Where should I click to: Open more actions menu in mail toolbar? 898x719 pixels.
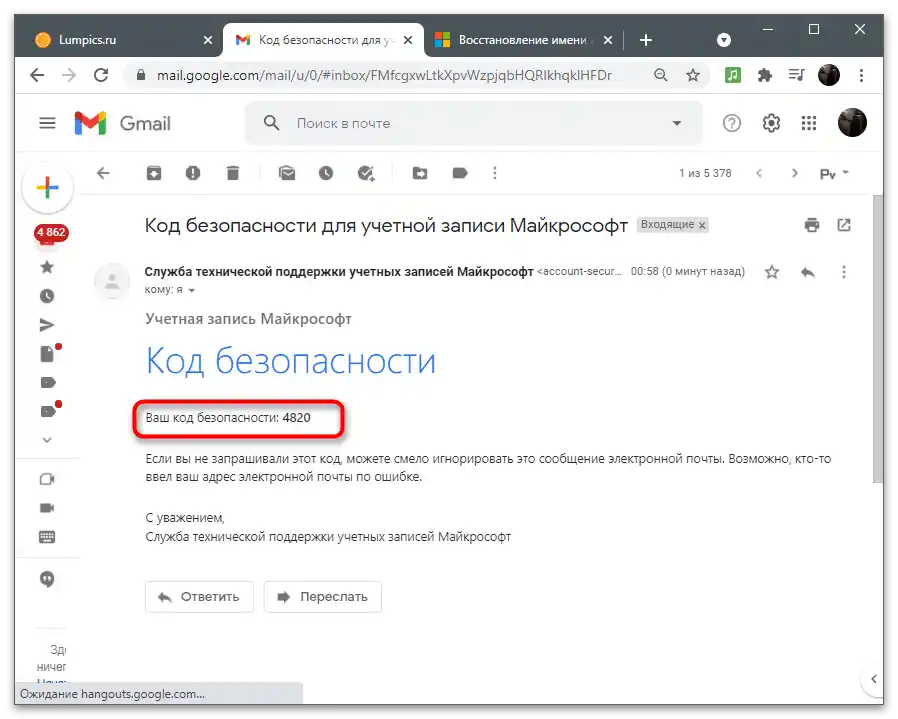[x=495, y=173]
